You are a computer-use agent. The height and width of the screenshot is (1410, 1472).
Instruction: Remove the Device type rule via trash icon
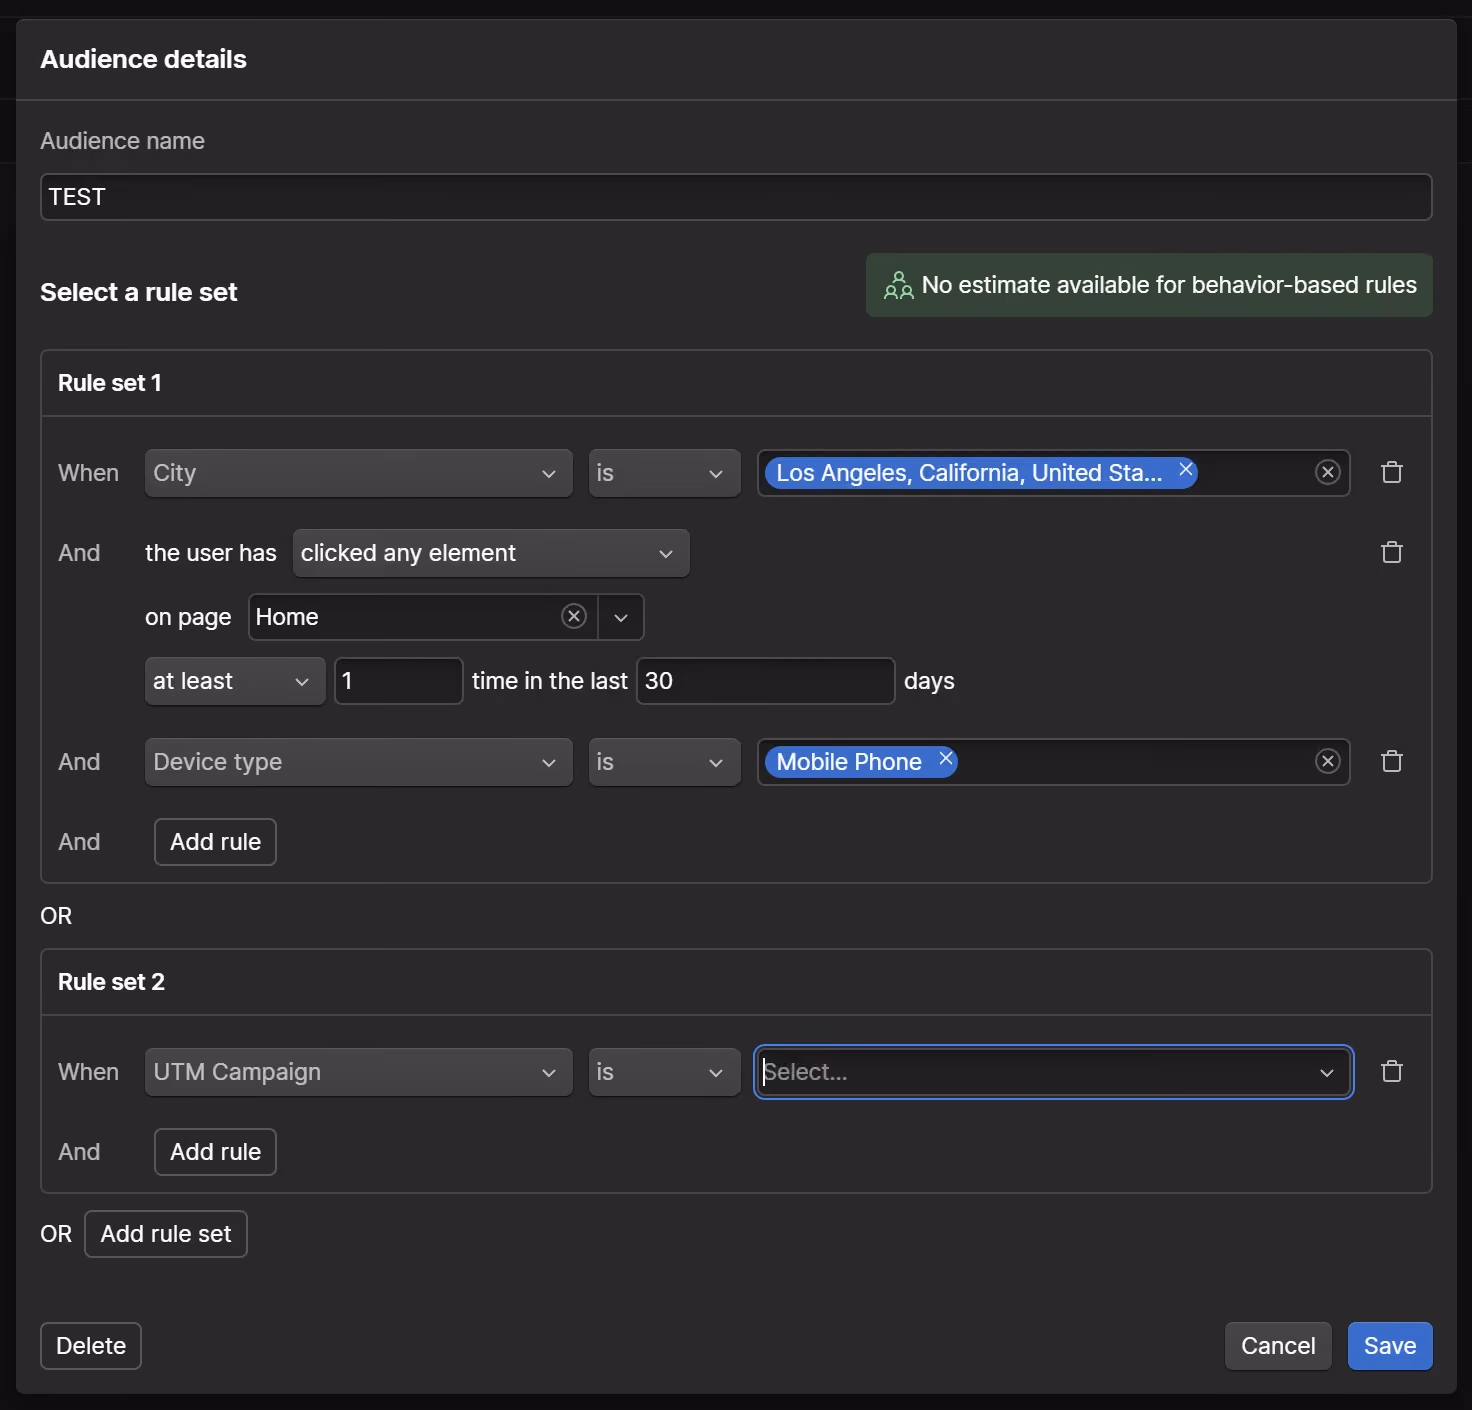point(1391,761)
